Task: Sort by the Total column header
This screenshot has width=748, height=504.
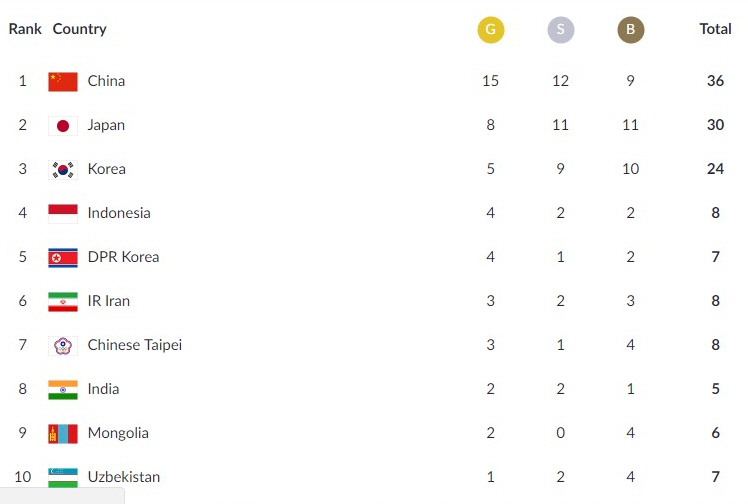Action: [715, 29]
